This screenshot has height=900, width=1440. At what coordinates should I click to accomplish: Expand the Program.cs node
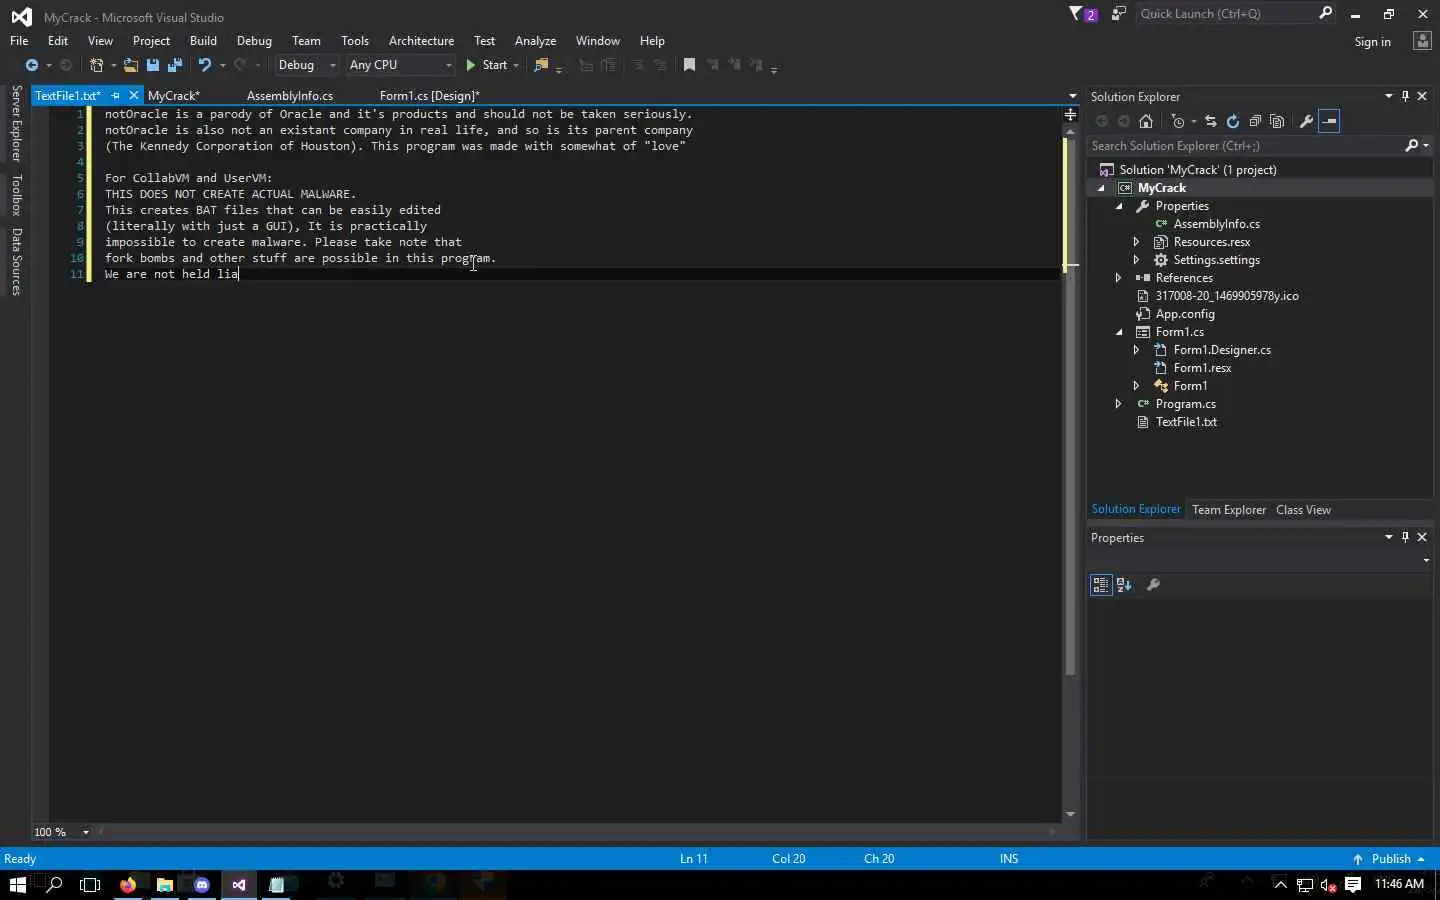point(1119,404)
